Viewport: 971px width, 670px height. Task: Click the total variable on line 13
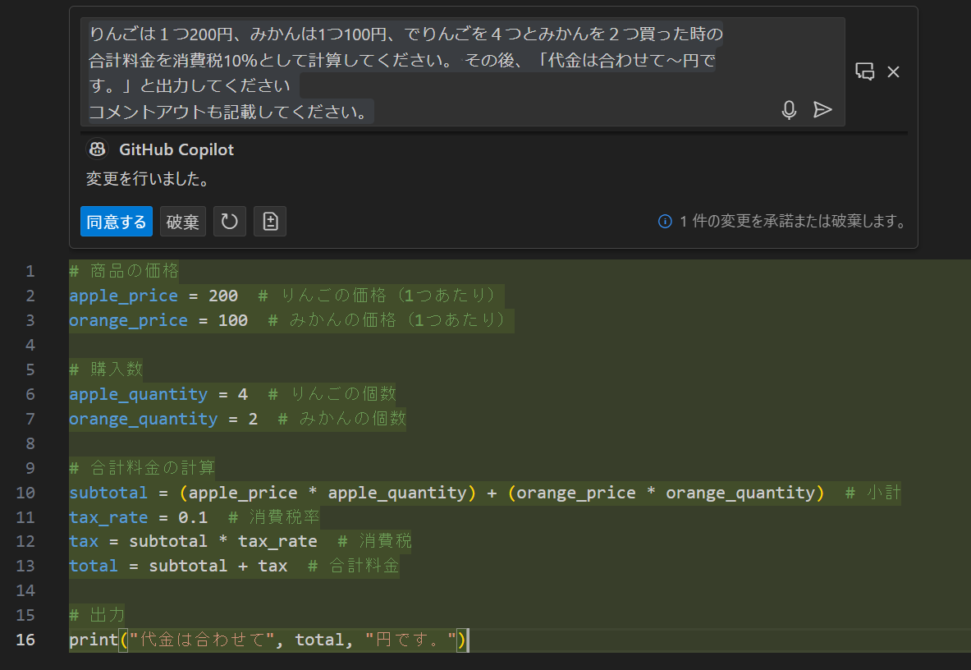(93, 565)
